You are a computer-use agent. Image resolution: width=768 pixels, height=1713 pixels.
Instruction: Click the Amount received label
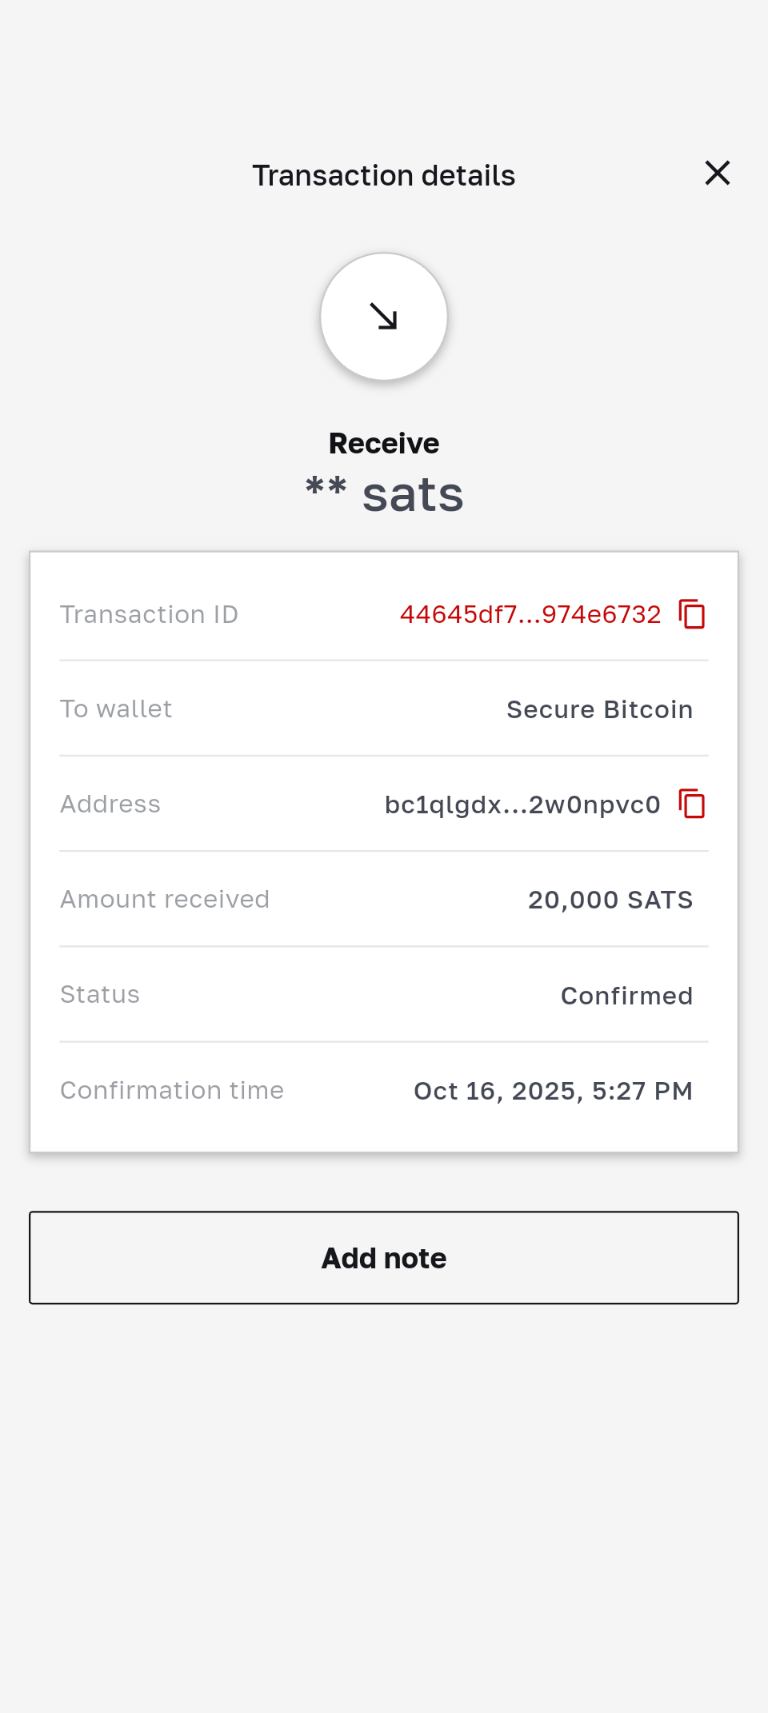(x=165, y=900)
